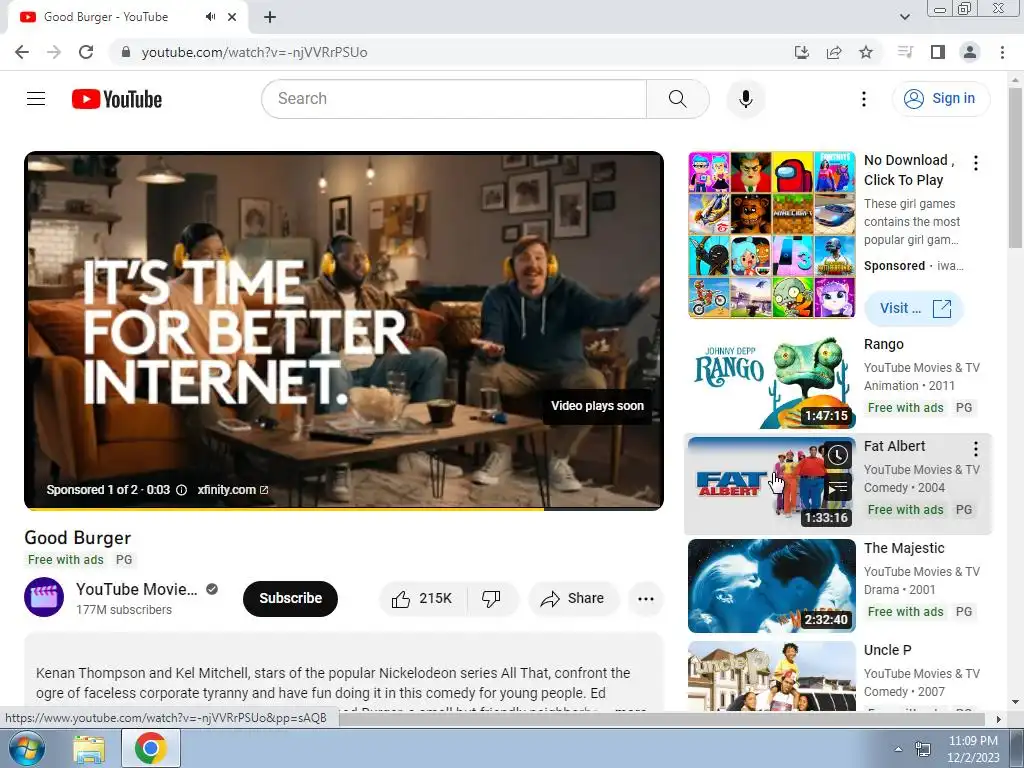Open Uncle P movie thumbnail
Image resolution: width=1024 pixels, height=768 pixels.
coord(771,676)
